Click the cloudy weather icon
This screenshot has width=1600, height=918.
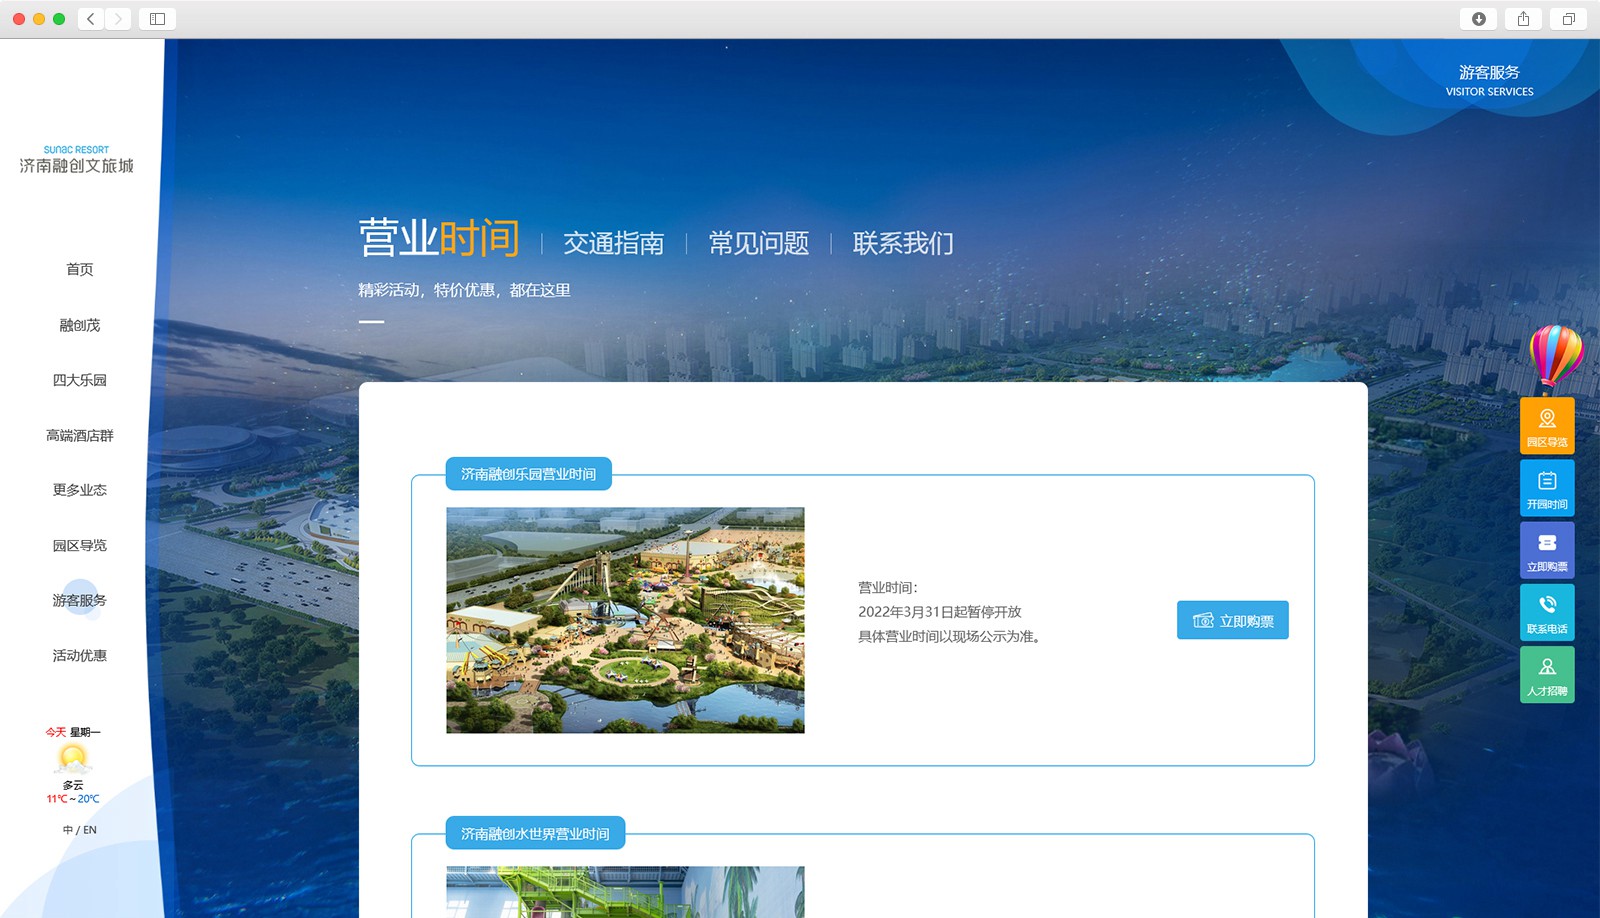[73, 759]
